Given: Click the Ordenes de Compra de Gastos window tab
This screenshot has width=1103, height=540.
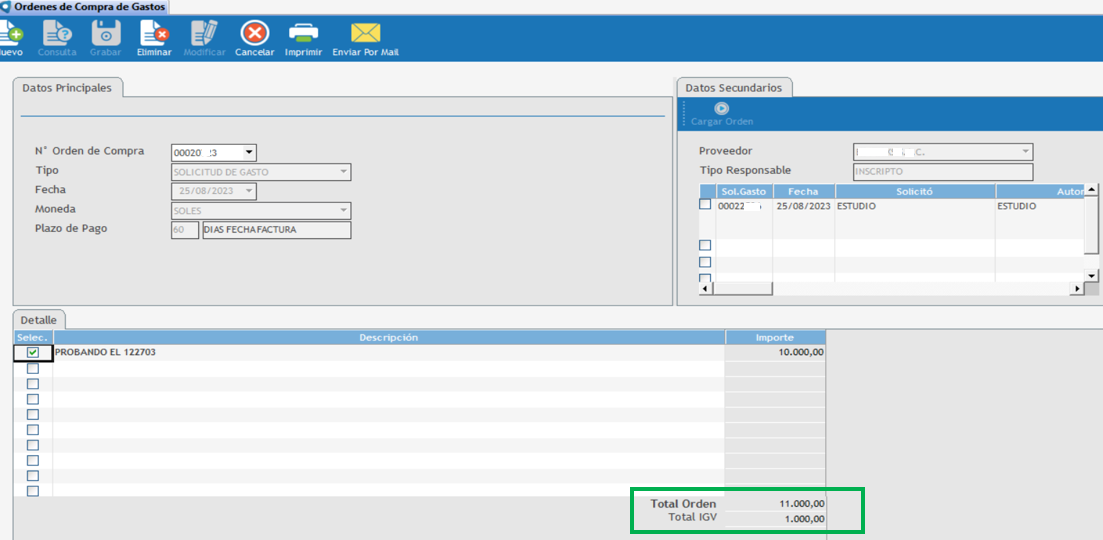Looking at the screenshot, I should (85, 7).
